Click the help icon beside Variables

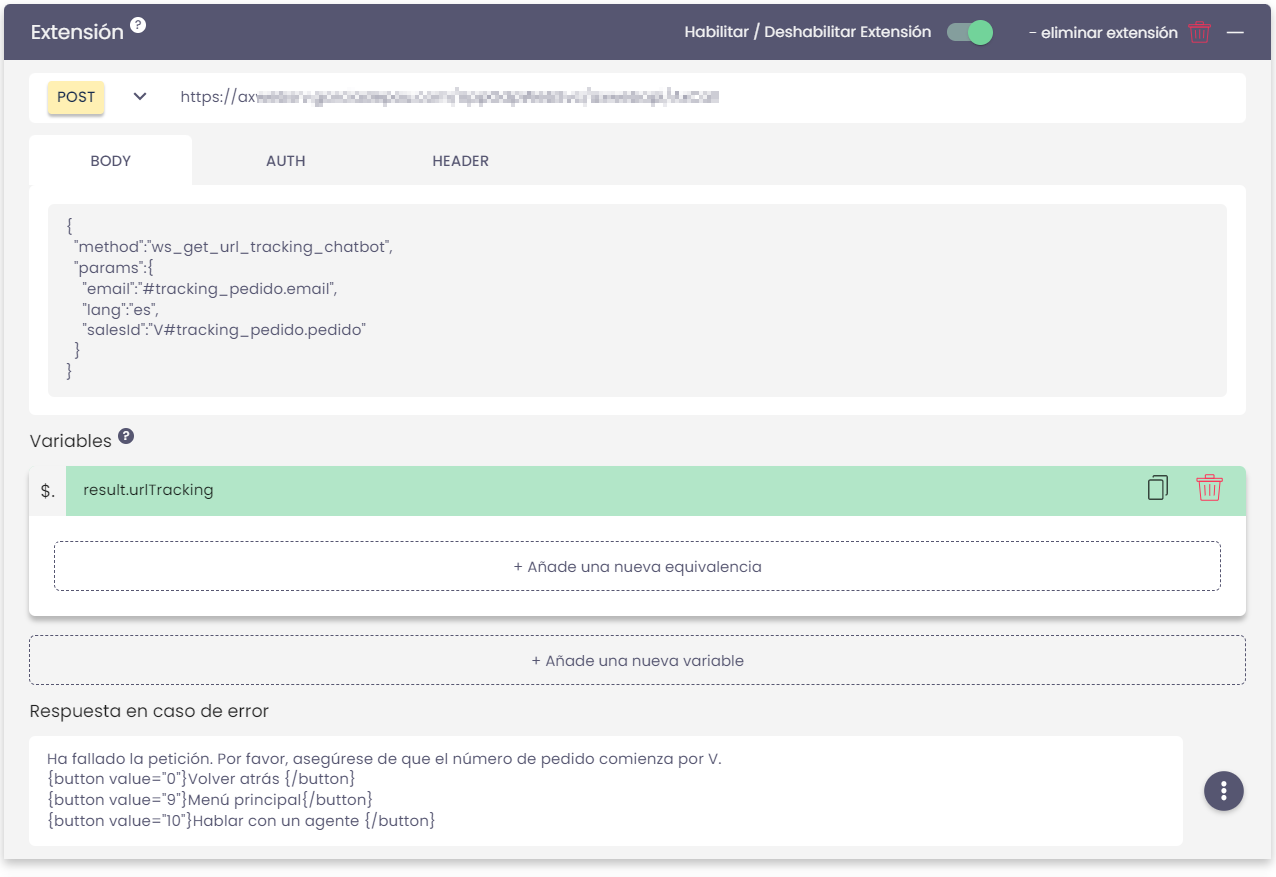click(x=125, y=437)
